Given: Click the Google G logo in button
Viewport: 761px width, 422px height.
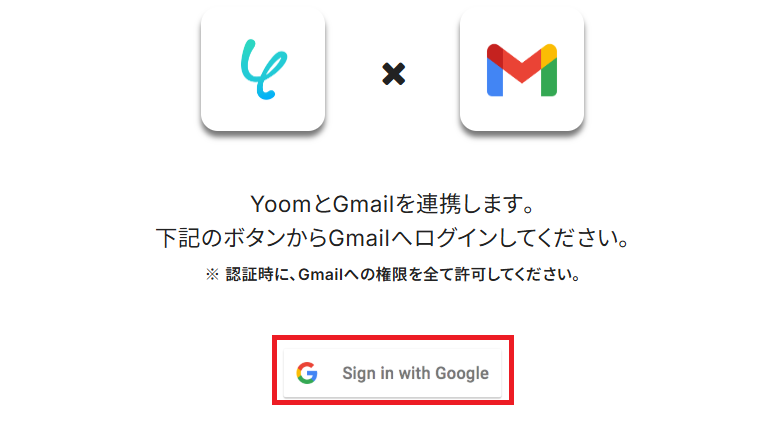Looking at the screenshot, I should pyautogui.click(x=307, y=373).
